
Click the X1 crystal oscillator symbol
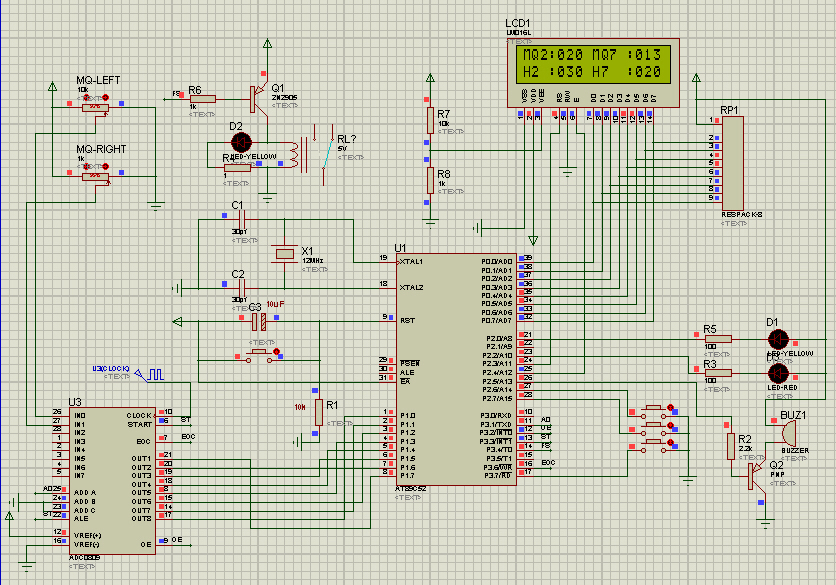pyautogui.click(x=285, y=254)
